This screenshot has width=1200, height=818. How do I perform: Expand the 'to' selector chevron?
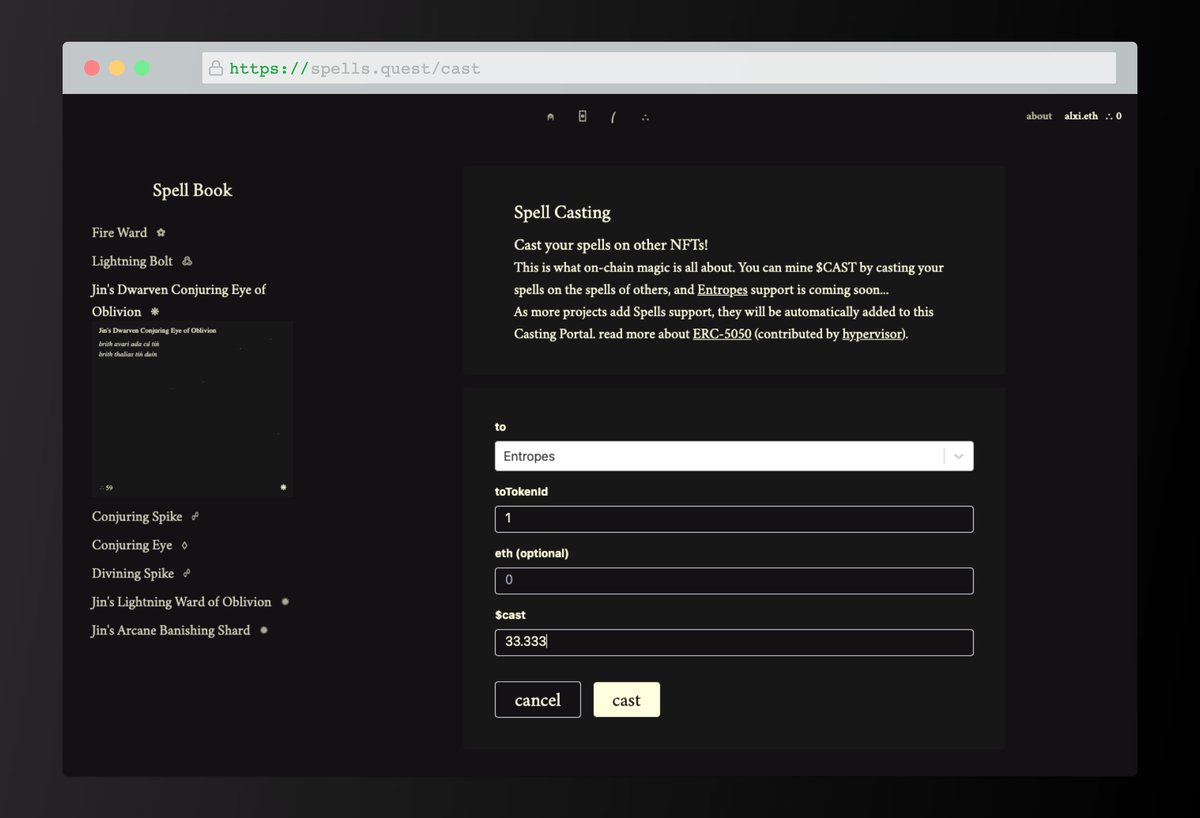pyautogui.click(x=959, y=456)
